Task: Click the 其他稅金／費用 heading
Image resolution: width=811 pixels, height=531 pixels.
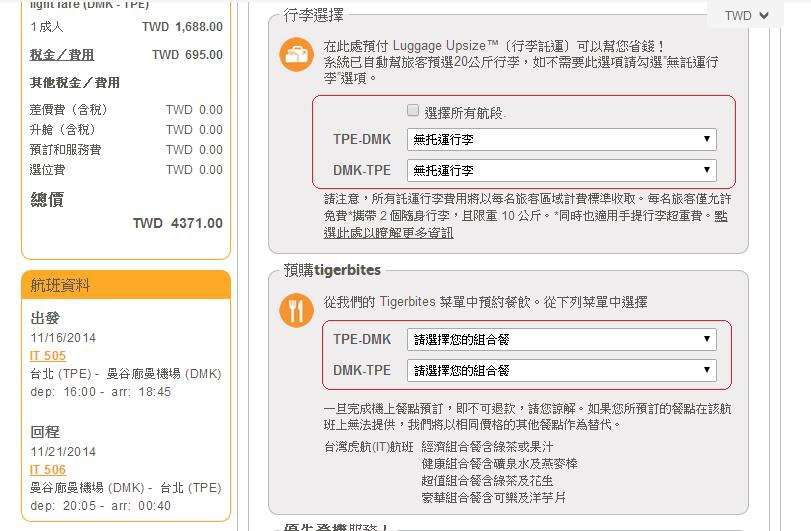Action: pos(75,83)
